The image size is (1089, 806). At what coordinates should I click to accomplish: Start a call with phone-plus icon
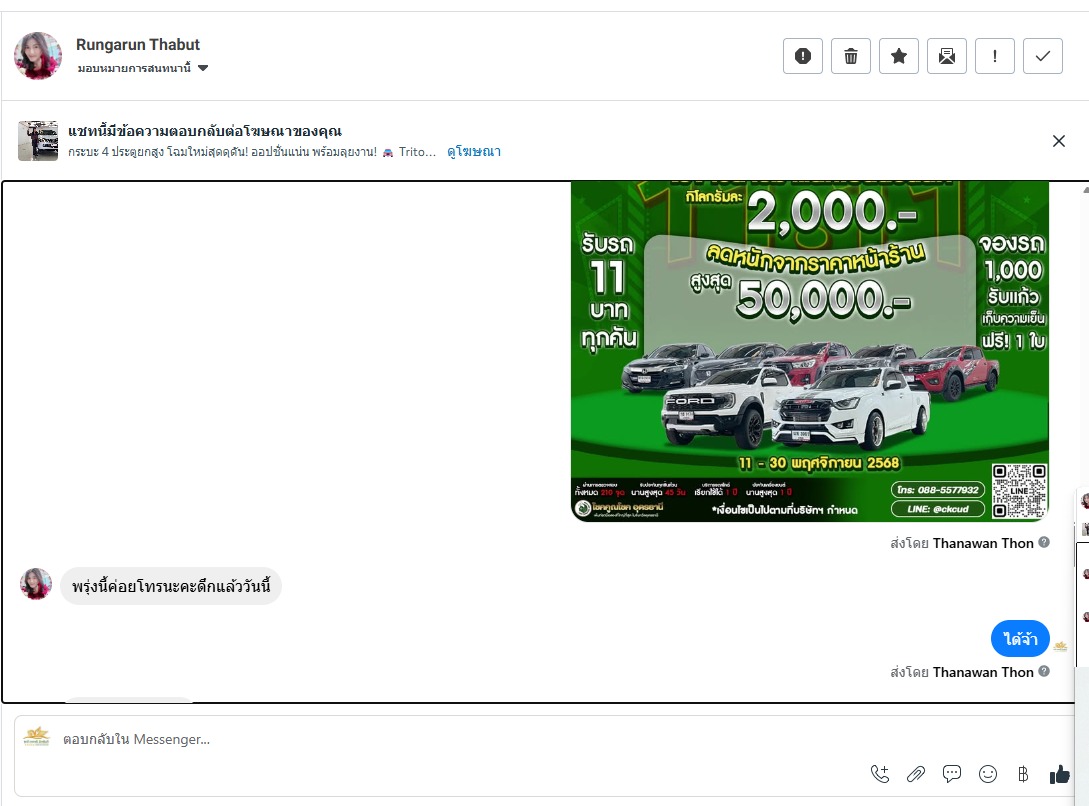coord(879,774)
